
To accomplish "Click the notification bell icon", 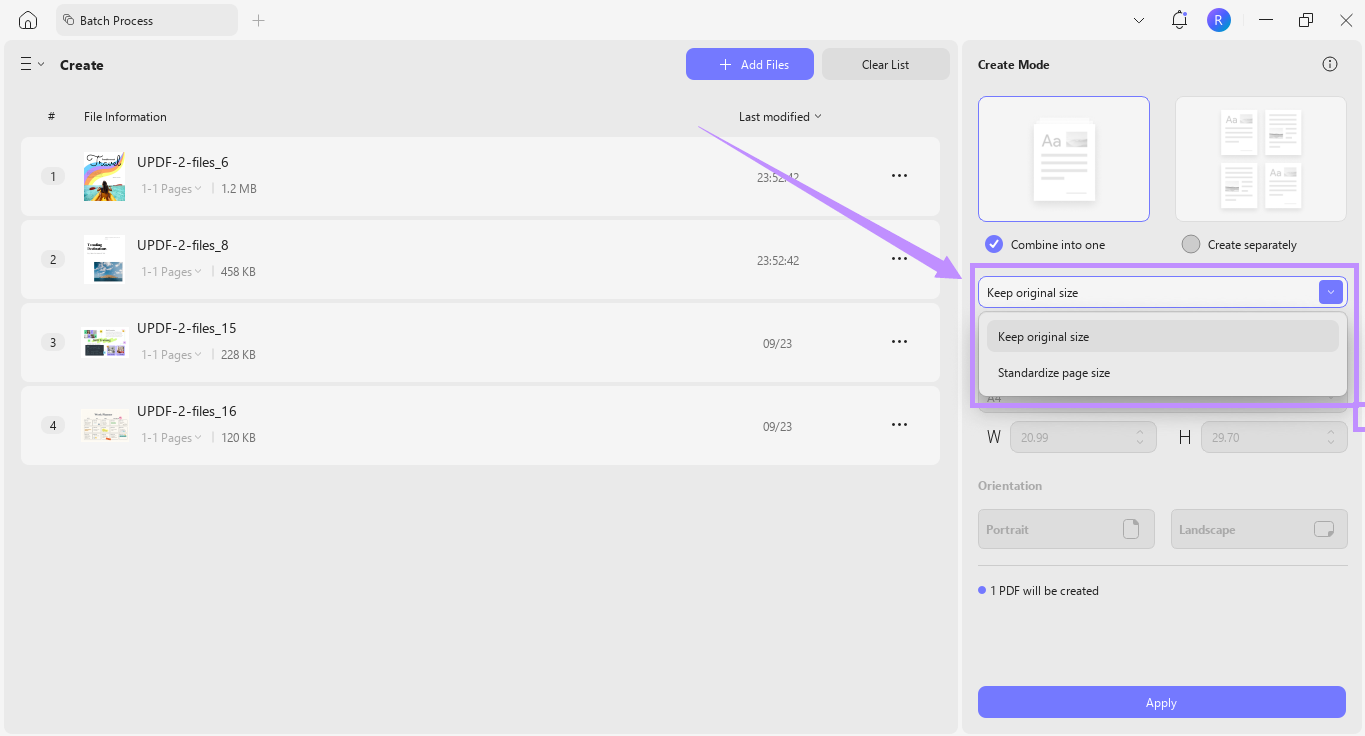I will click(x=1178, y=19).
